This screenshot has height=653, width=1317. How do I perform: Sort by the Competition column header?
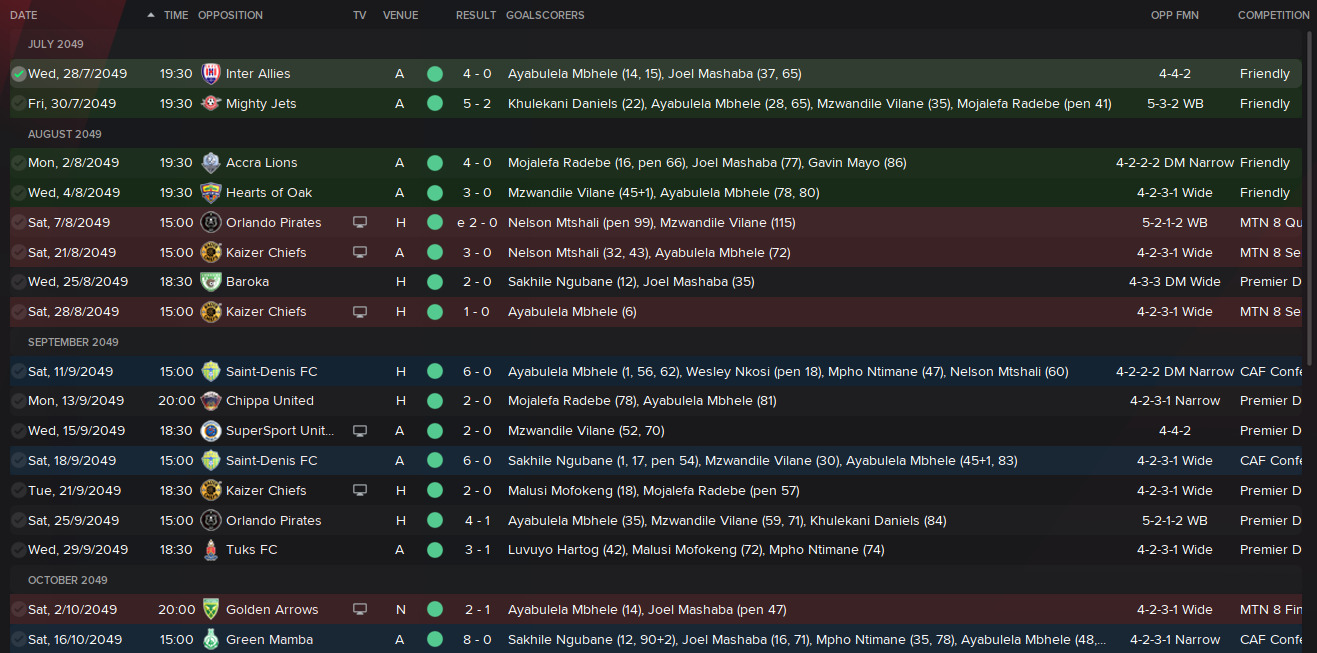tap(1273, 15)
